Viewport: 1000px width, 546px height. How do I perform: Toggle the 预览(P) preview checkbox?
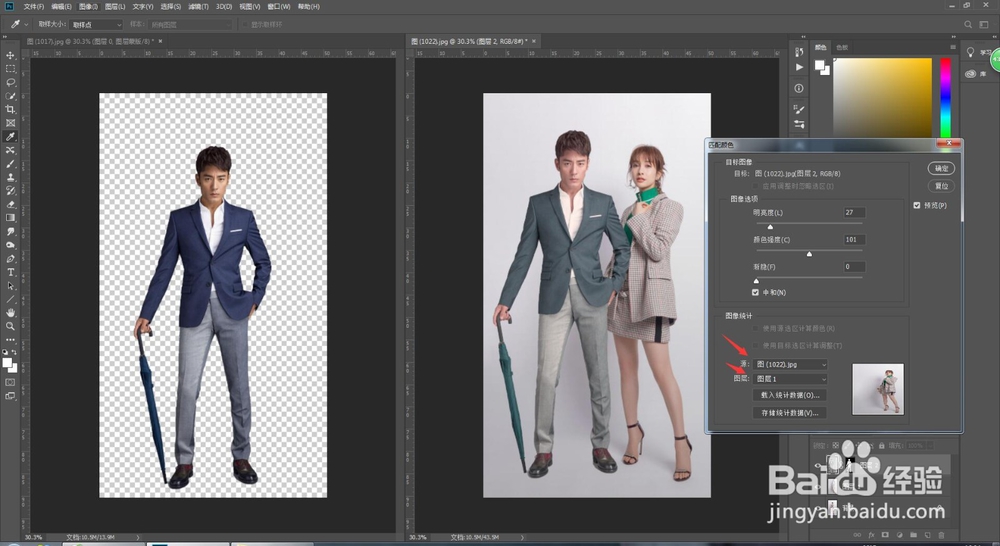tap(917, 205)
